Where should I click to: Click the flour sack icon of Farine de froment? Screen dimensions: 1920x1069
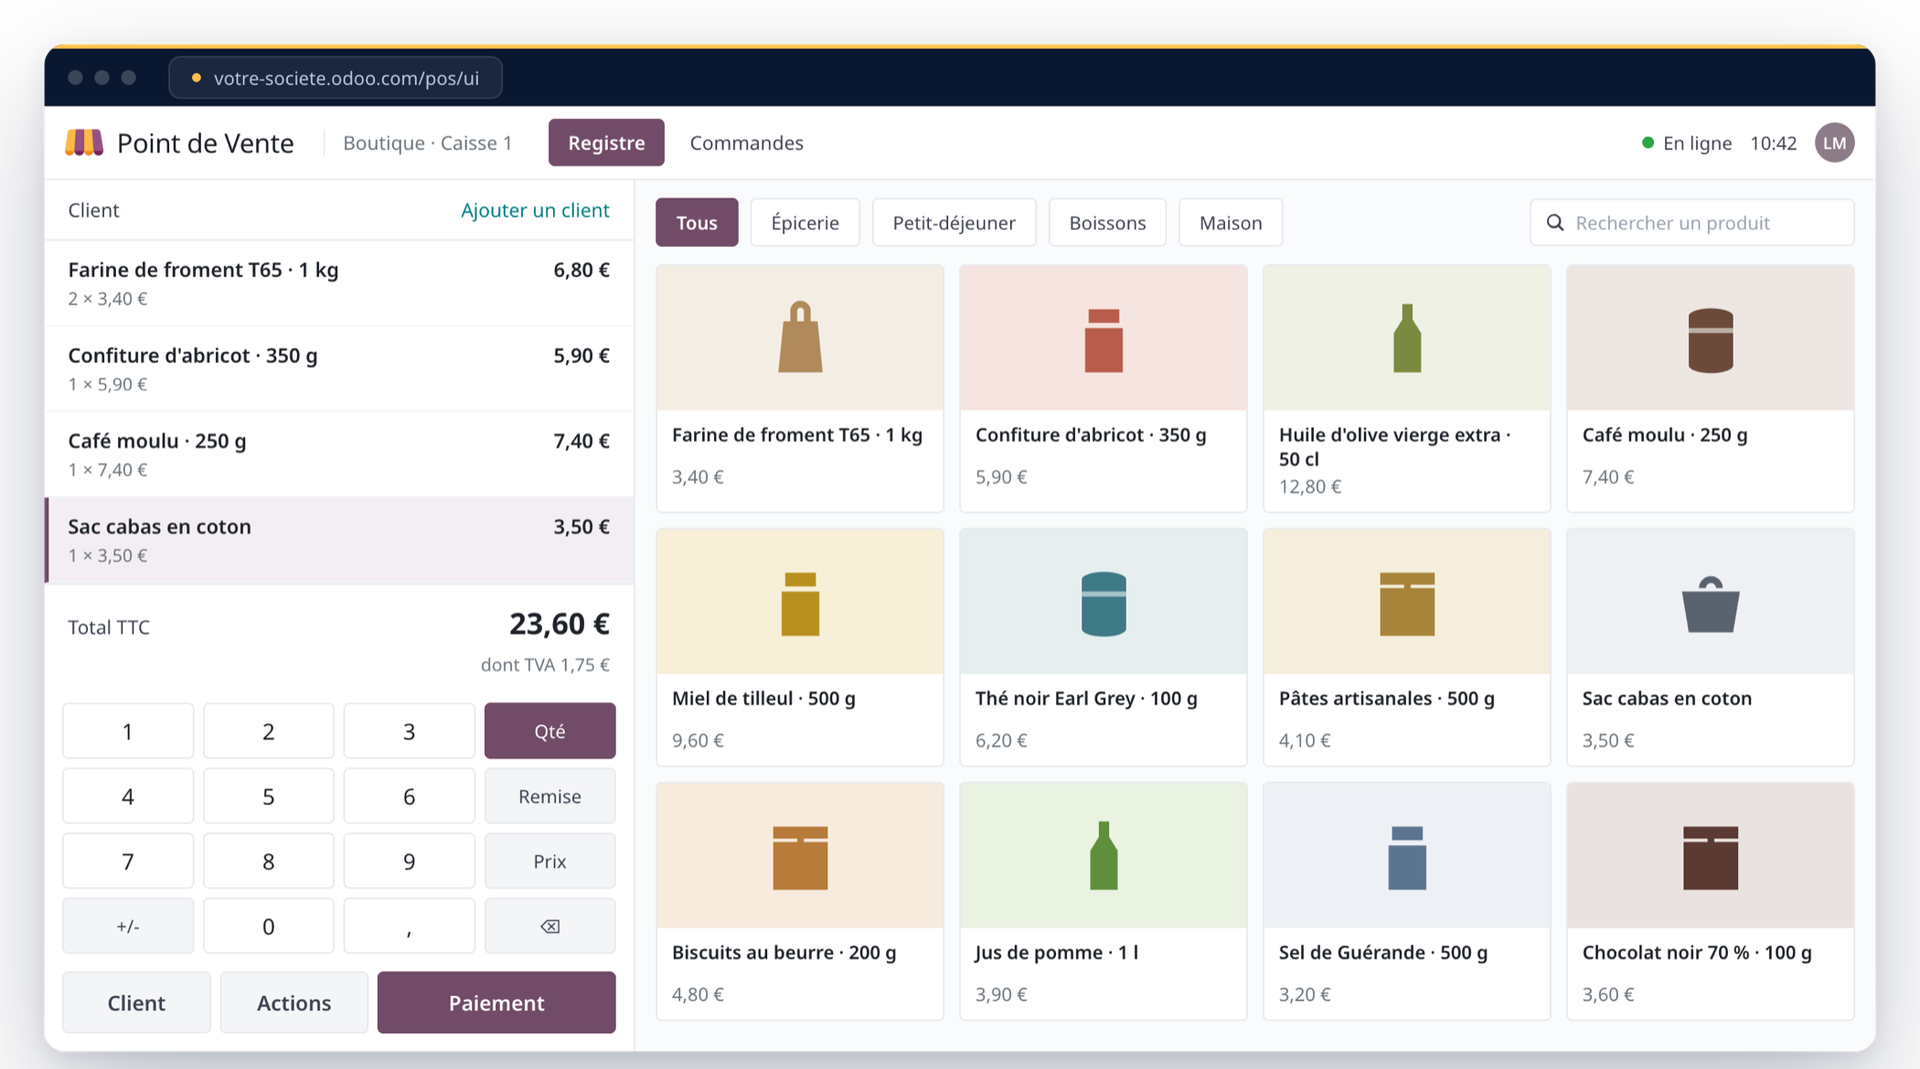point(800,337)
